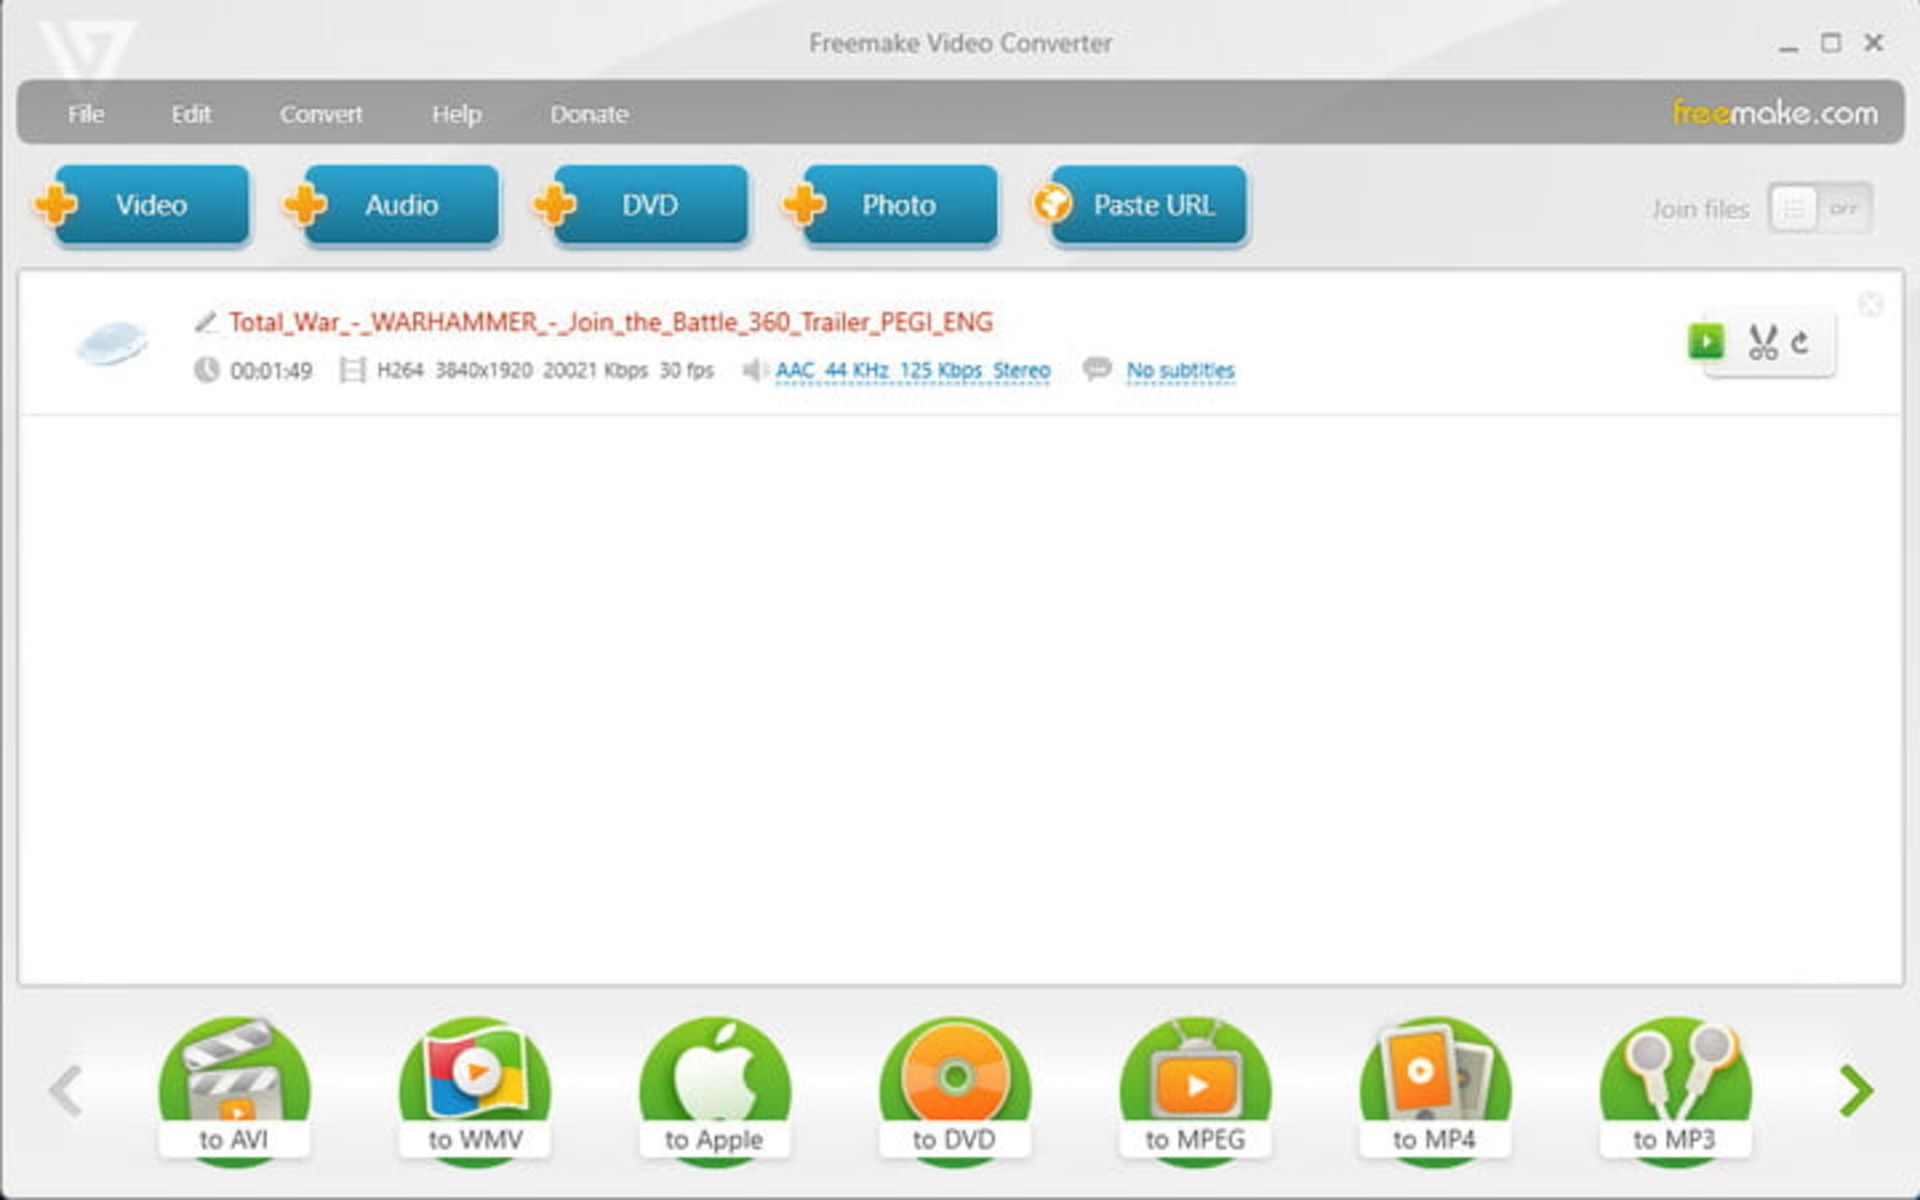The height and width of the screenshot is (1200, 1920).
Task: Open the Edit menu
Action: click(x=191, y=114)
